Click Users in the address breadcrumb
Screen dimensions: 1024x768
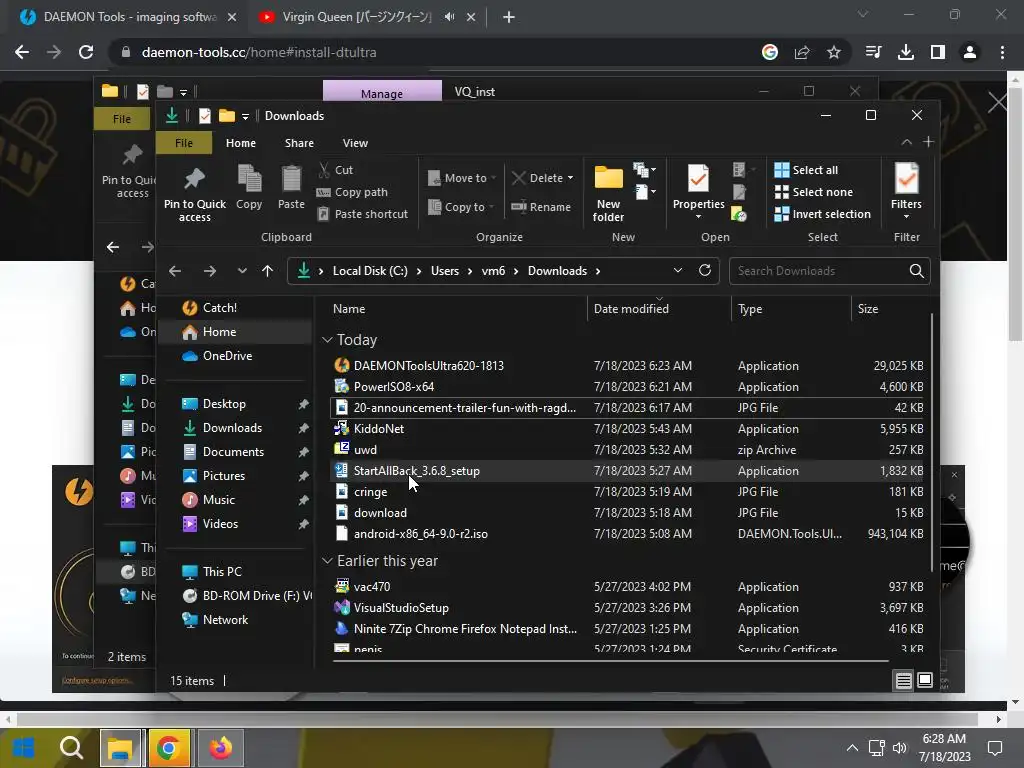(x=445, y=271)
